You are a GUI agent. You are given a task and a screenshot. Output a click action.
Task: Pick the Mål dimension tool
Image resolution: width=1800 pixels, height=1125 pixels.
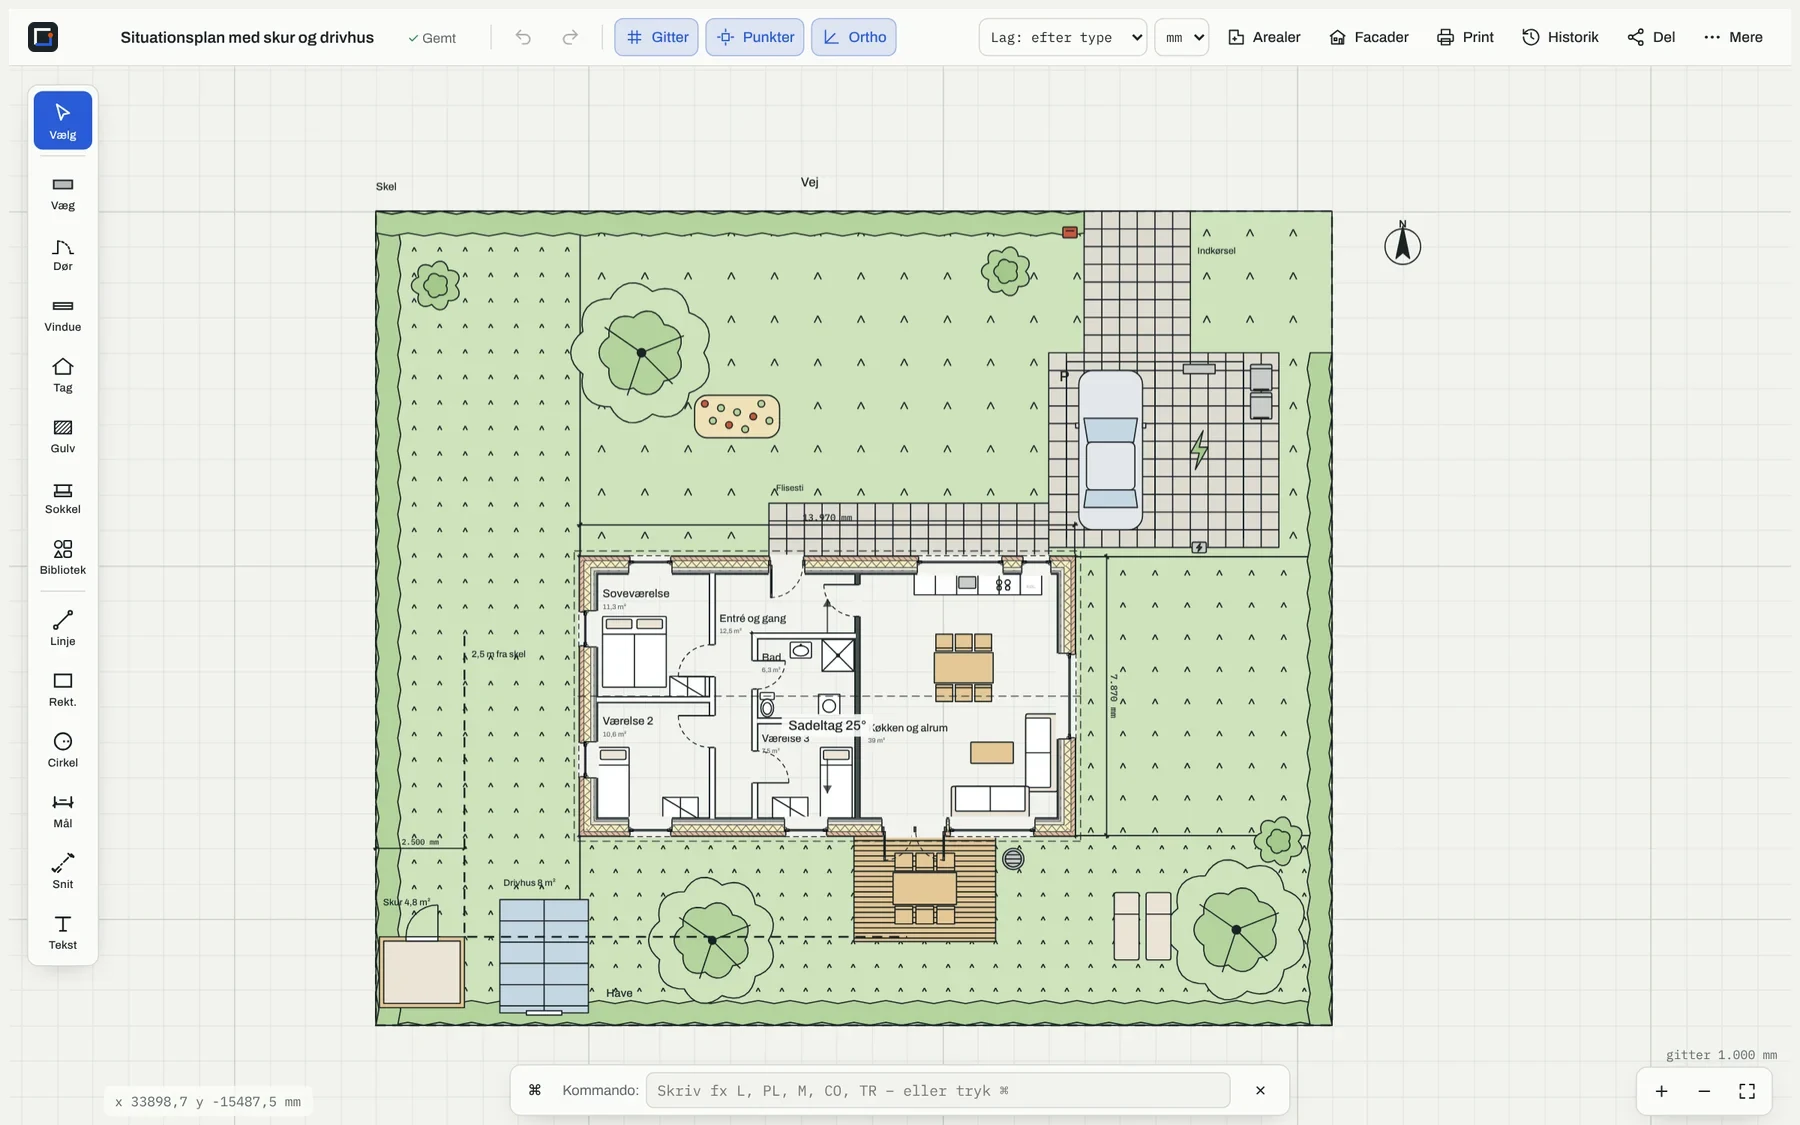coord(63,812)
